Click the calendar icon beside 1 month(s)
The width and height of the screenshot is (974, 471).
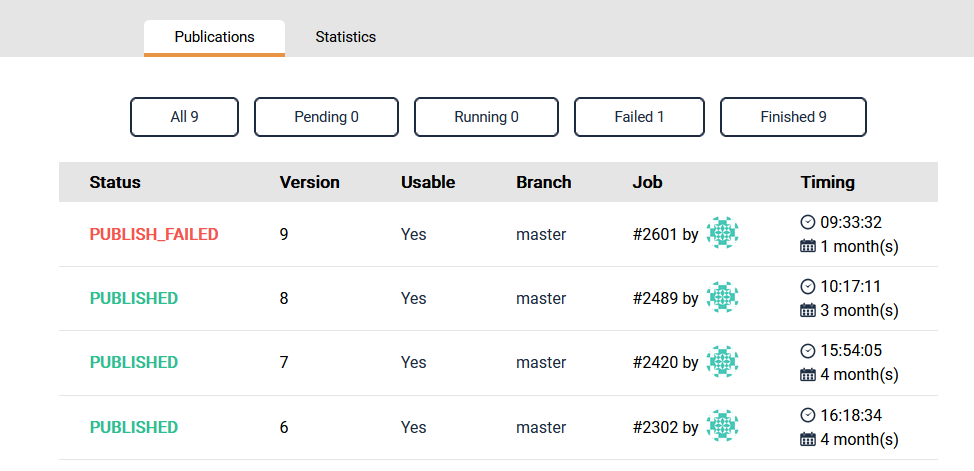[808, 246]
